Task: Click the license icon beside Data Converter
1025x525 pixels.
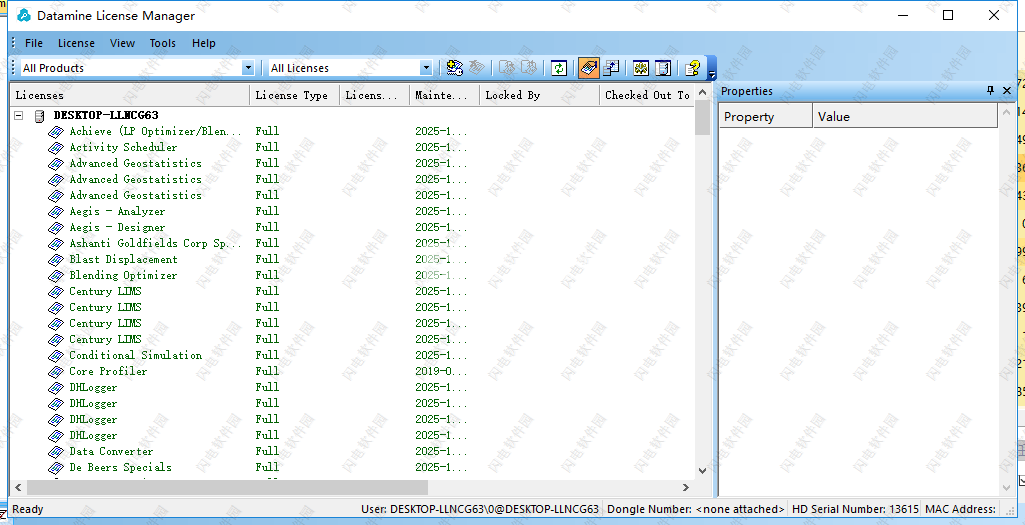Action: pyautogui.click(x=56, y=452)
